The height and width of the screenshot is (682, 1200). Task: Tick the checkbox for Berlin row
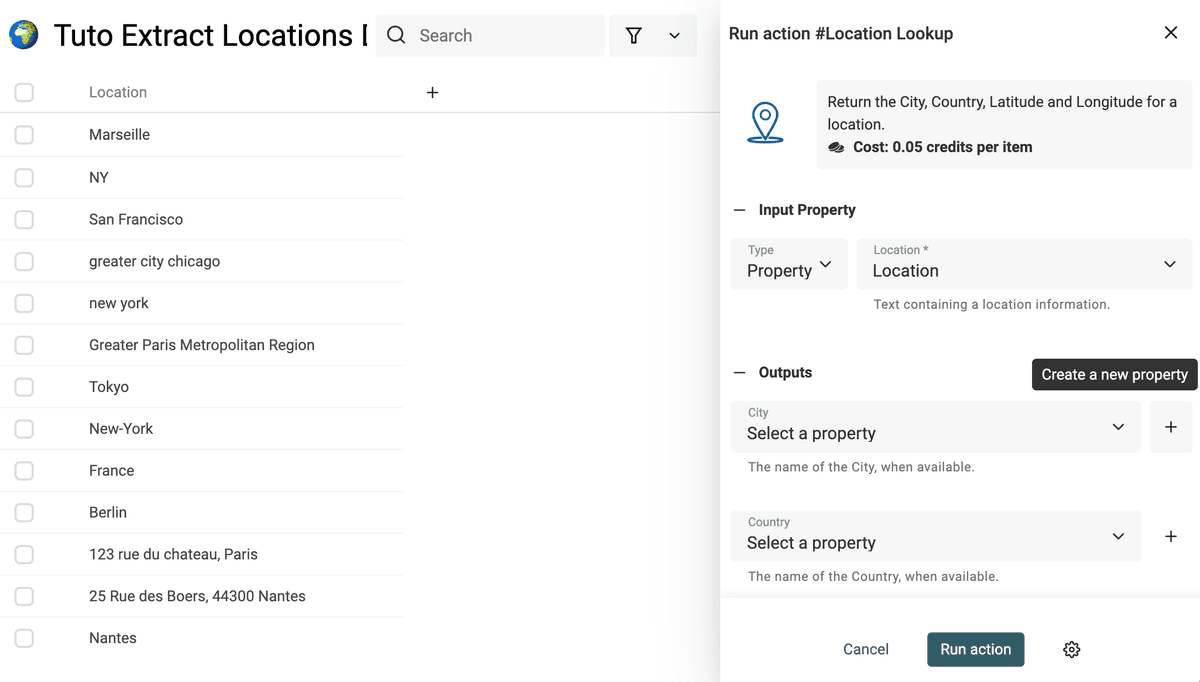(x=24, y=512)
